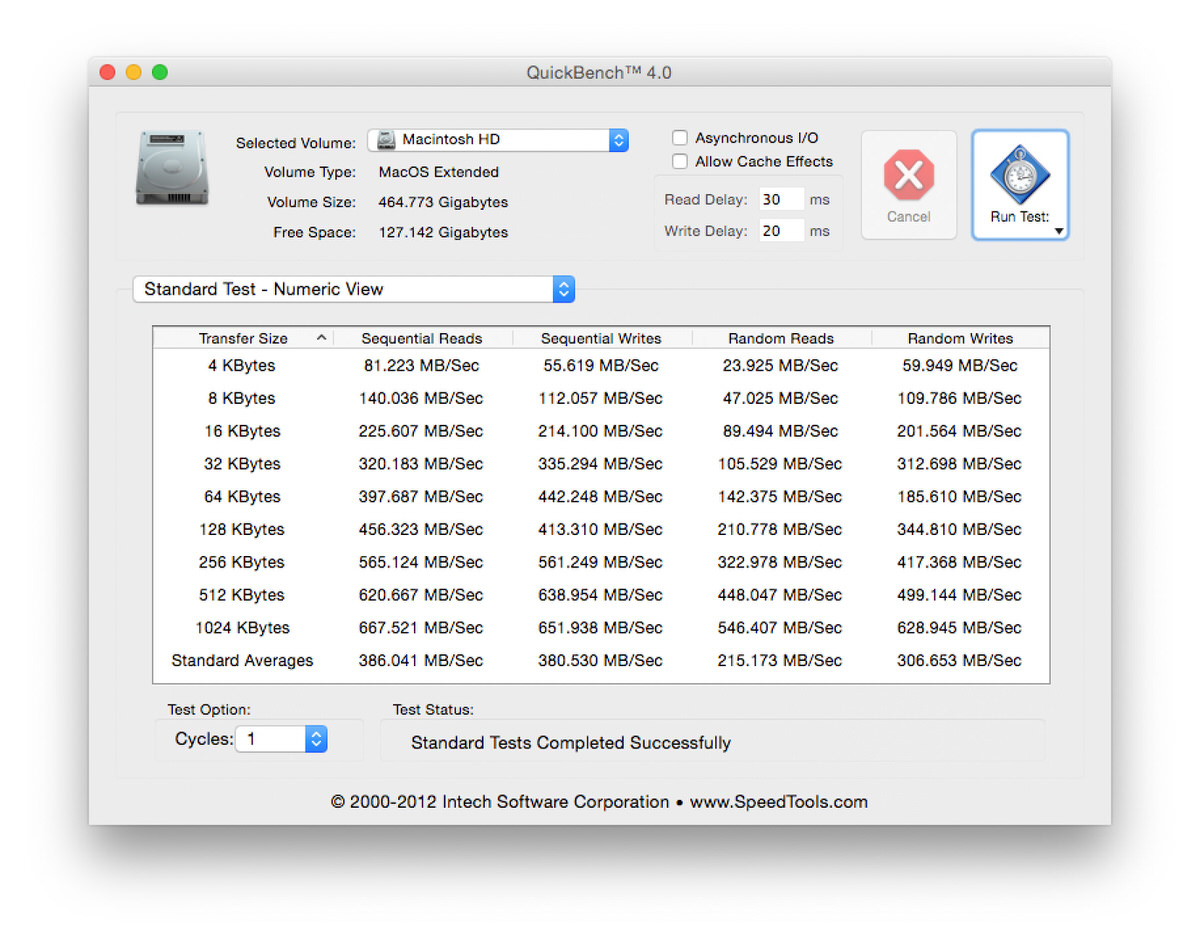Select the 32 KBytes row label
The height and width of the screenshot is (945, 1200).
[x=242, y=464]
